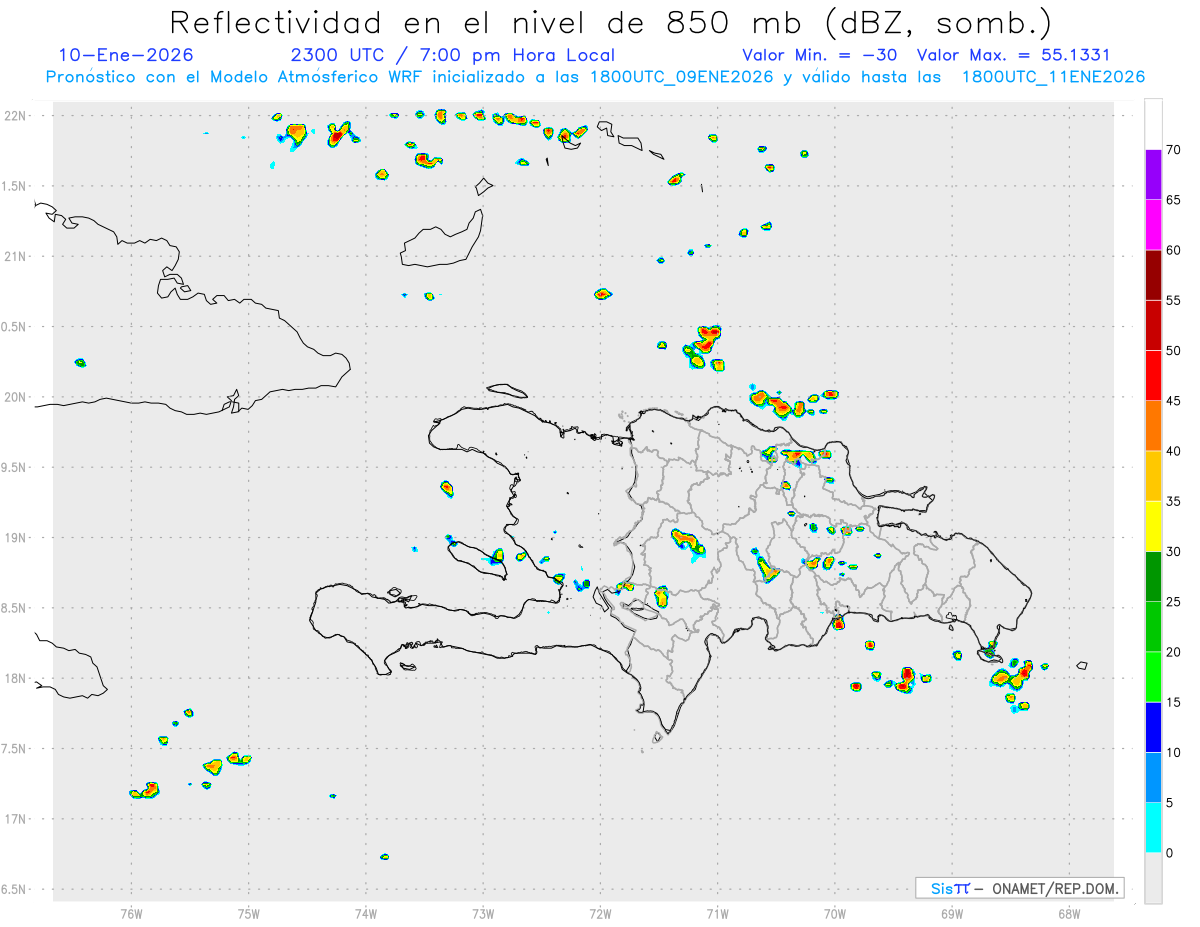Viewport: 1200px width, 927px height.
Task: Click the longitude axis label "70W"
Action: pyautogui.click(x=835, y=913)
